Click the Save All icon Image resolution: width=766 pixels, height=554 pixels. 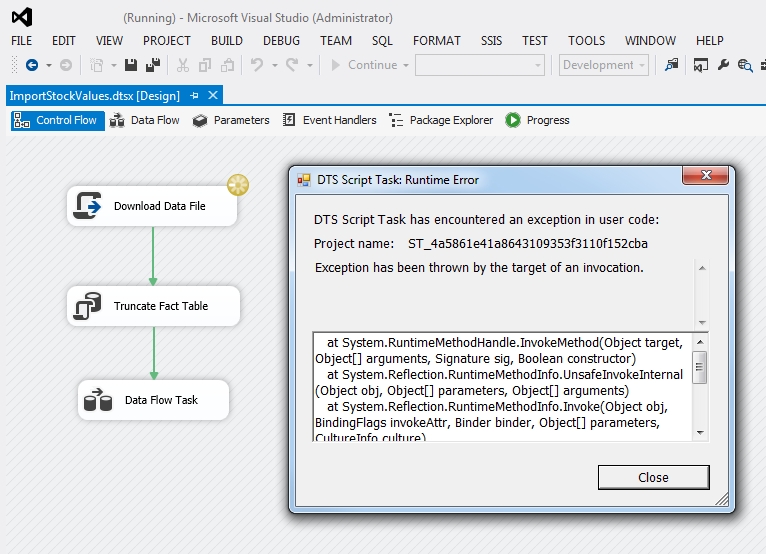point(152,65)
